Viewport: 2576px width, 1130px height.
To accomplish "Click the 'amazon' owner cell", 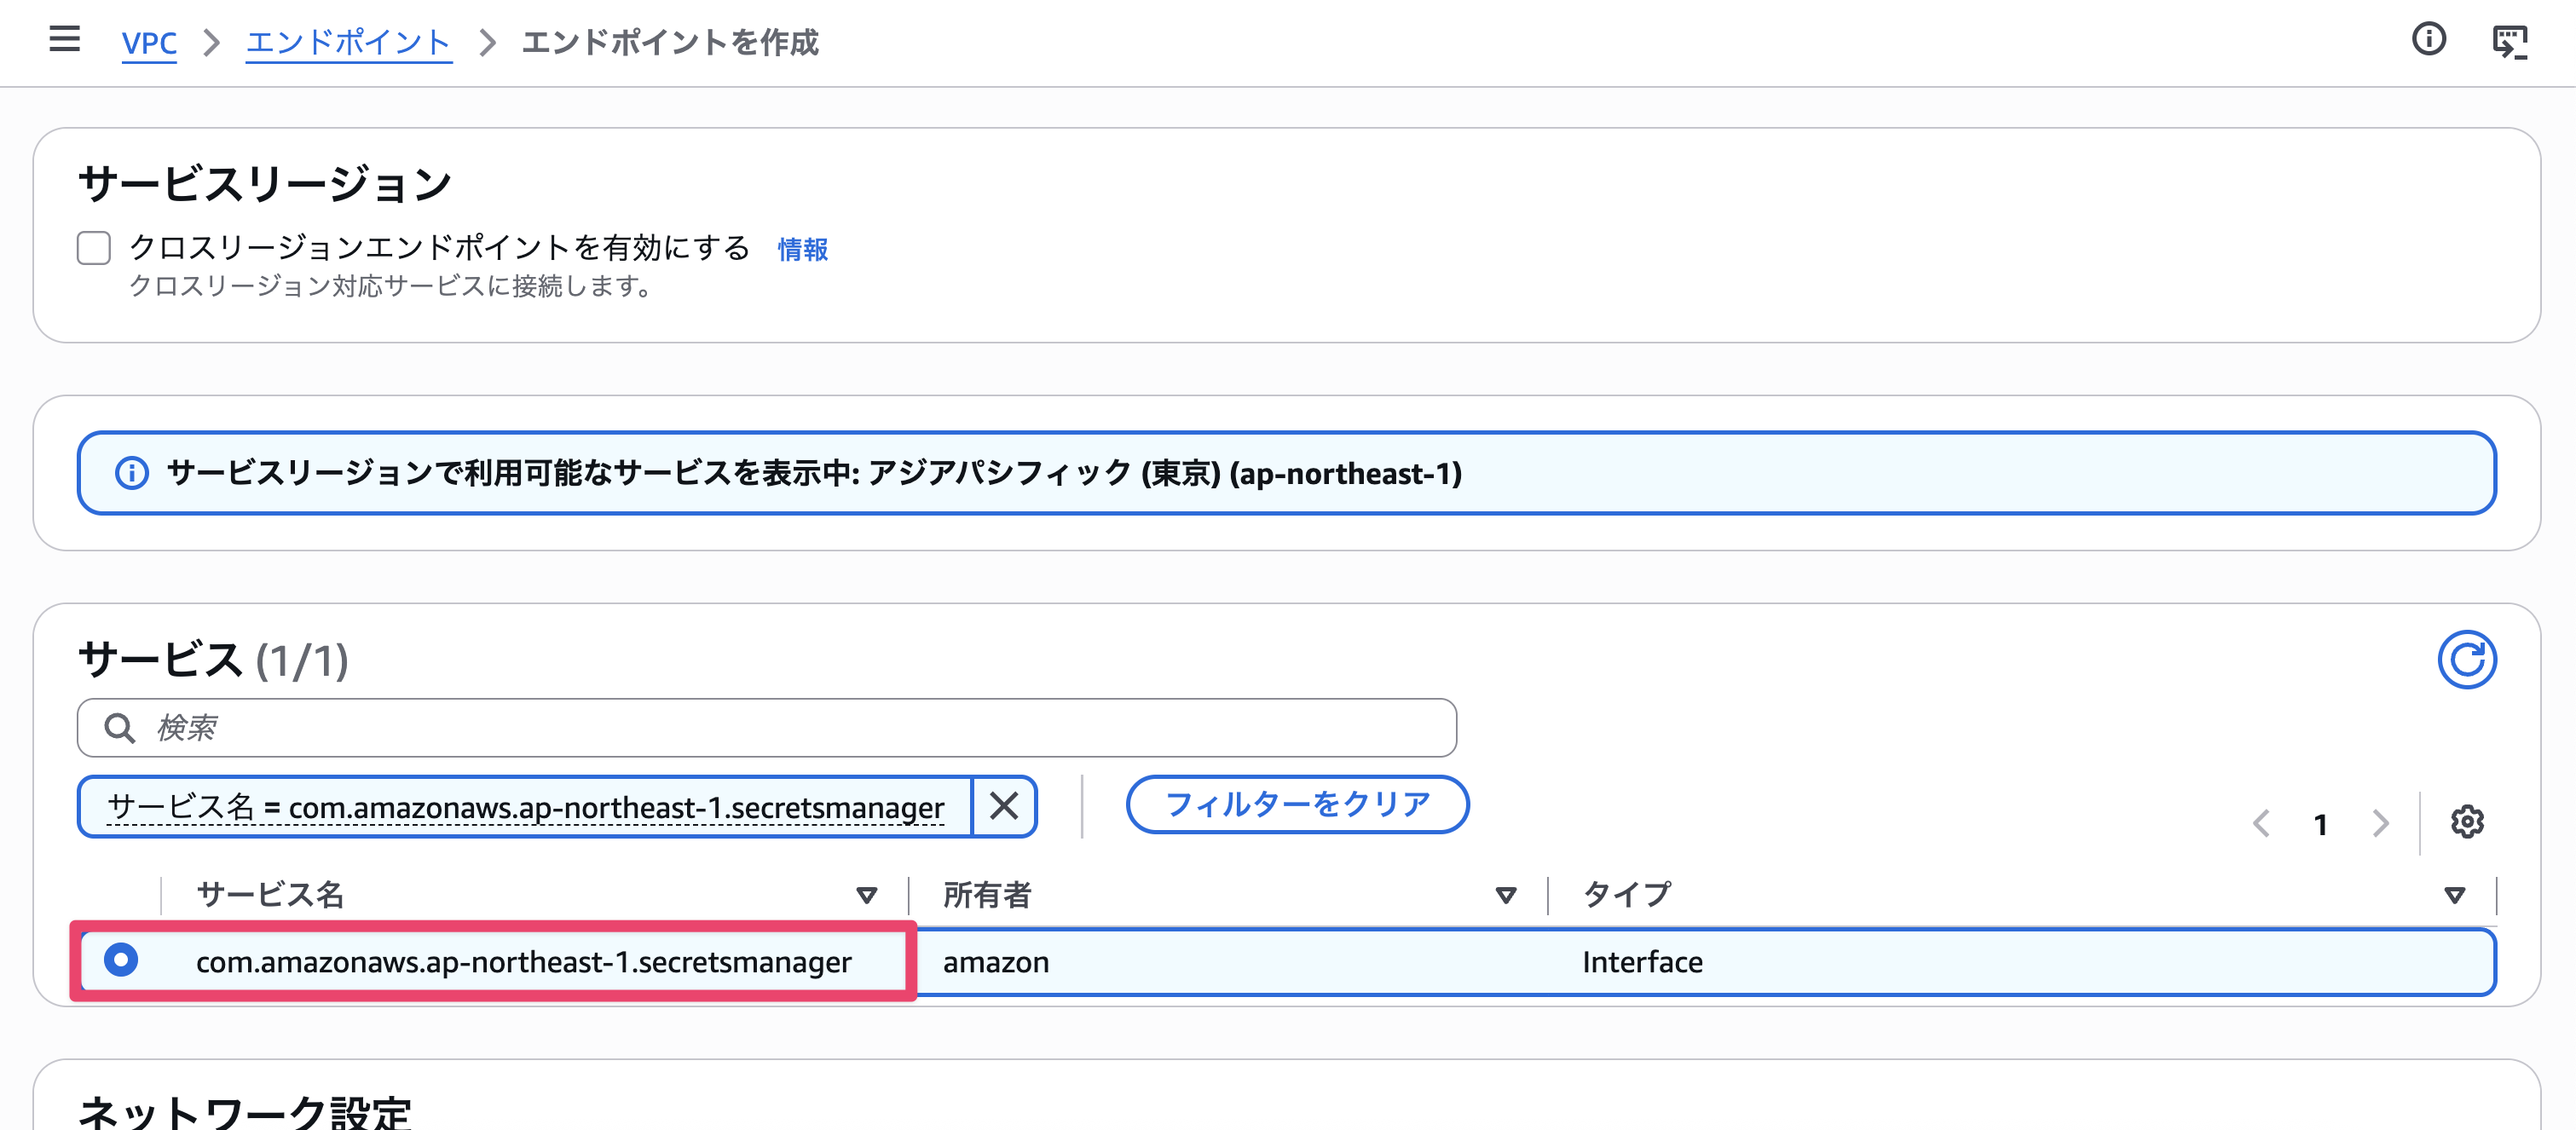I will click(996, 962).
